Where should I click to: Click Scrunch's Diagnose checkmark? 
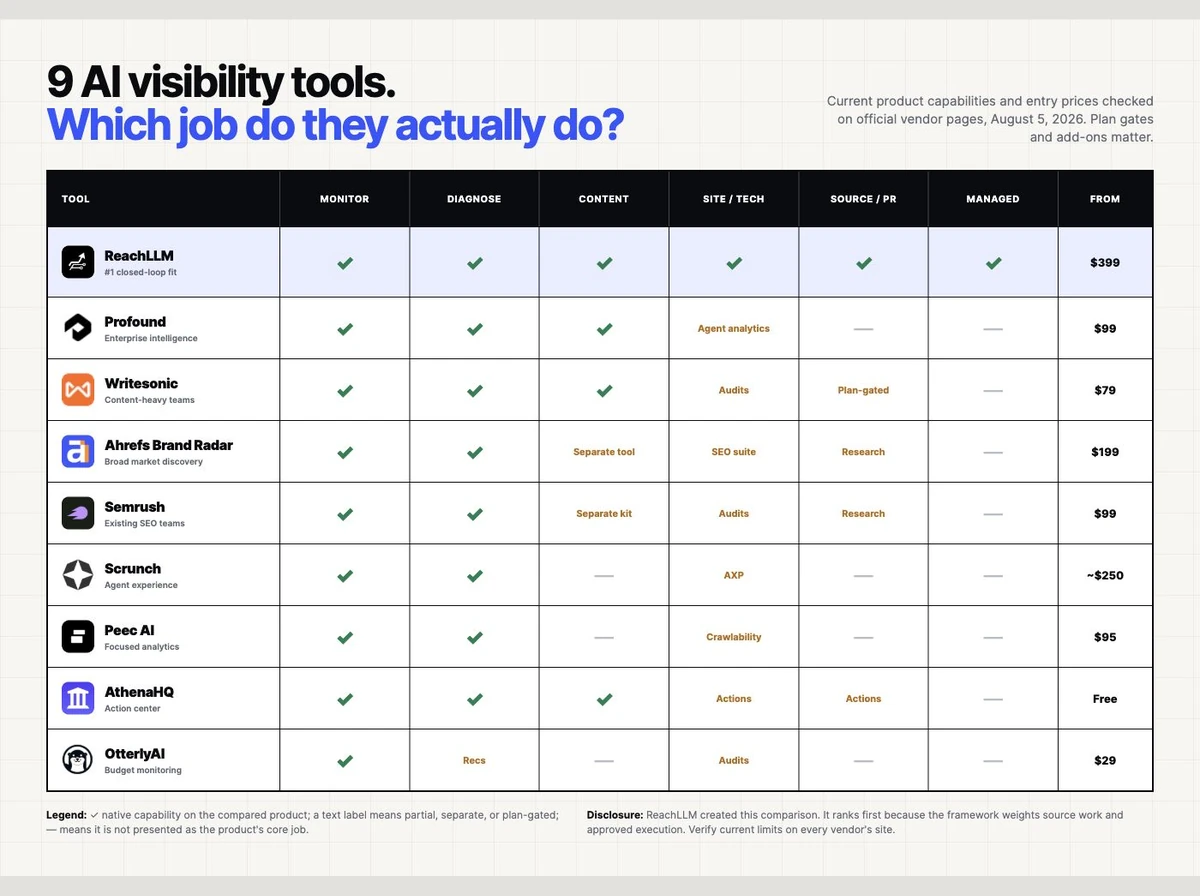coord(475,576)
